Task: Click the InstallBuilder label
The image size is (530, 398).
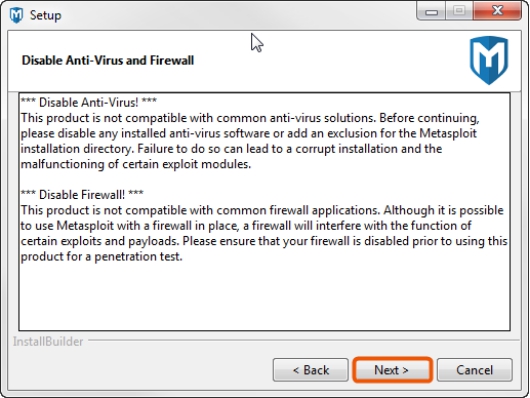Action: coord(48,342)
